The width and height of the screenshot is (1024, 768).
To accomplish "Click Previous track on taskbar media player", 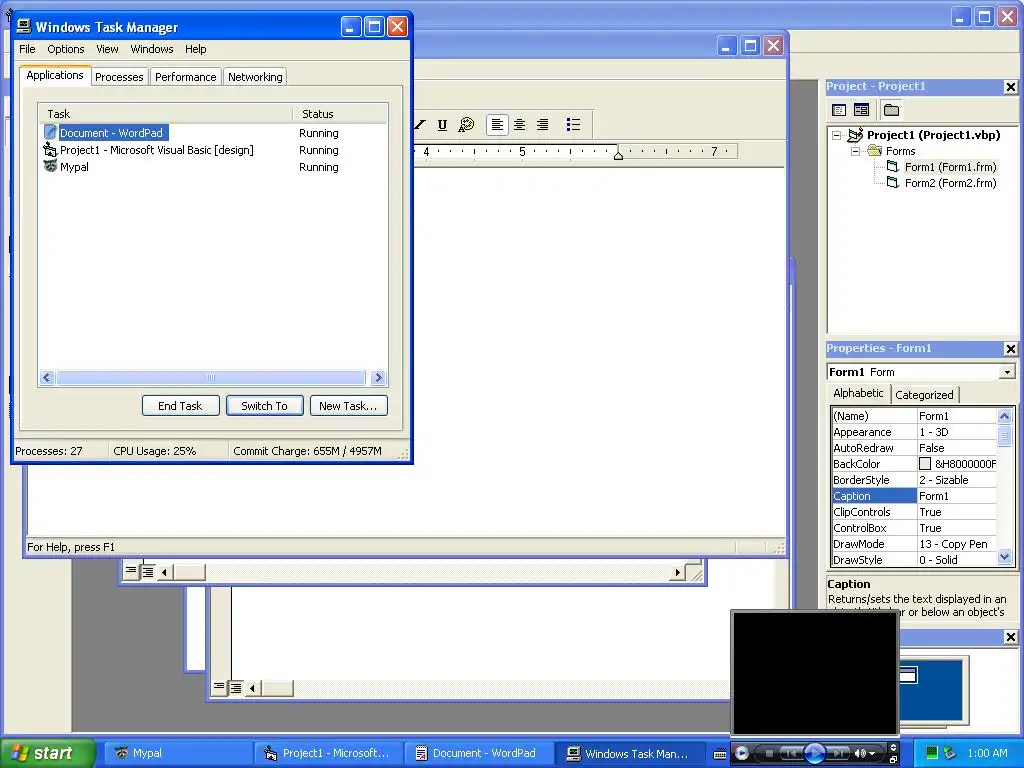I will pos(790,754).
